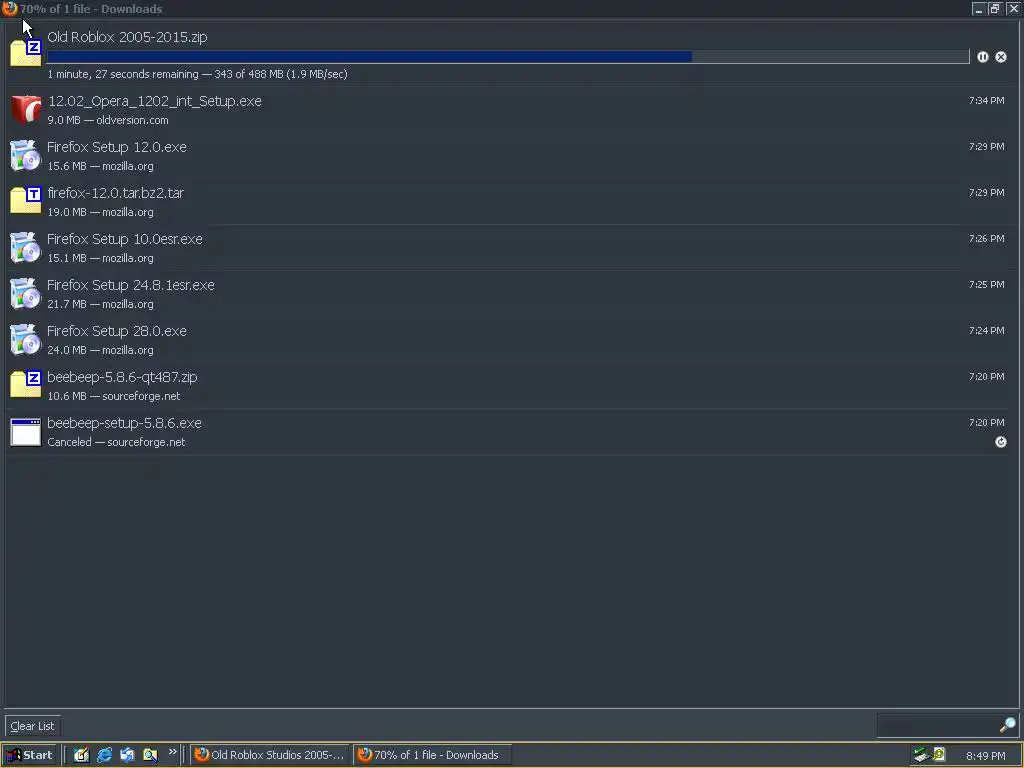Viewport: 1024px width, 768px height.
Task: Click the 8:49 PM system clock
Action: click(985, 756)
